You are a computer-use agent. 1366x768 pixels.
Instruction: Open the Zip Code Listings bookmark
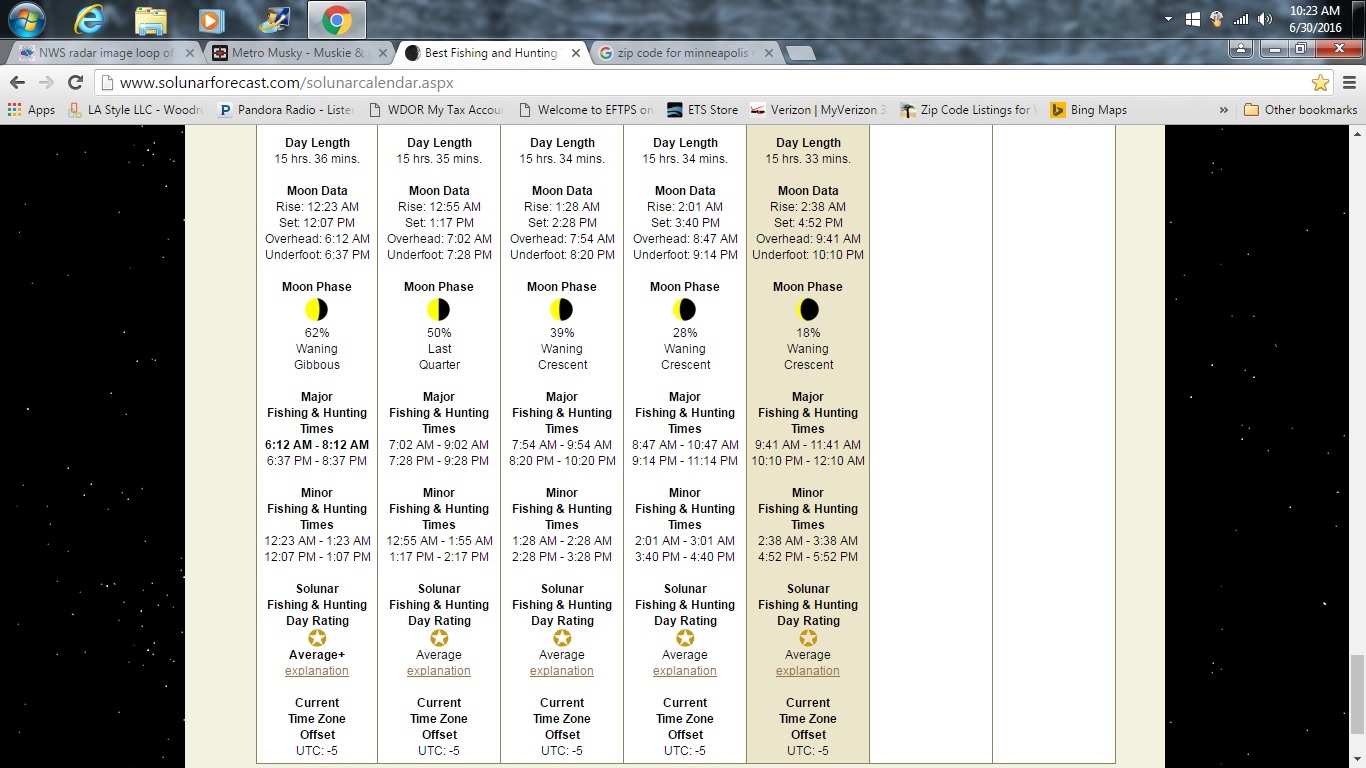[x=968, y=110]
